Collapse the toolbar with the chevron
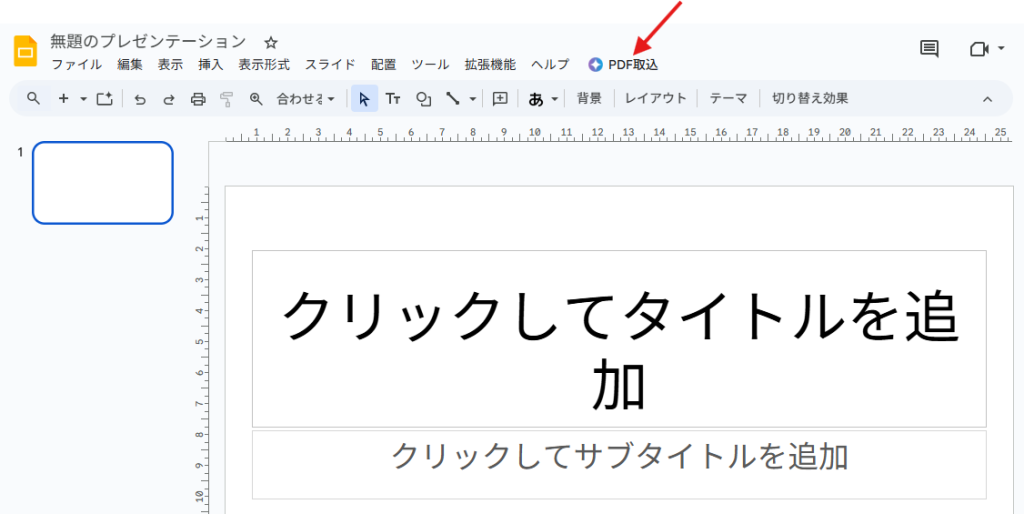The height and width of the screenshot is (514, 1024). (987, 98)
